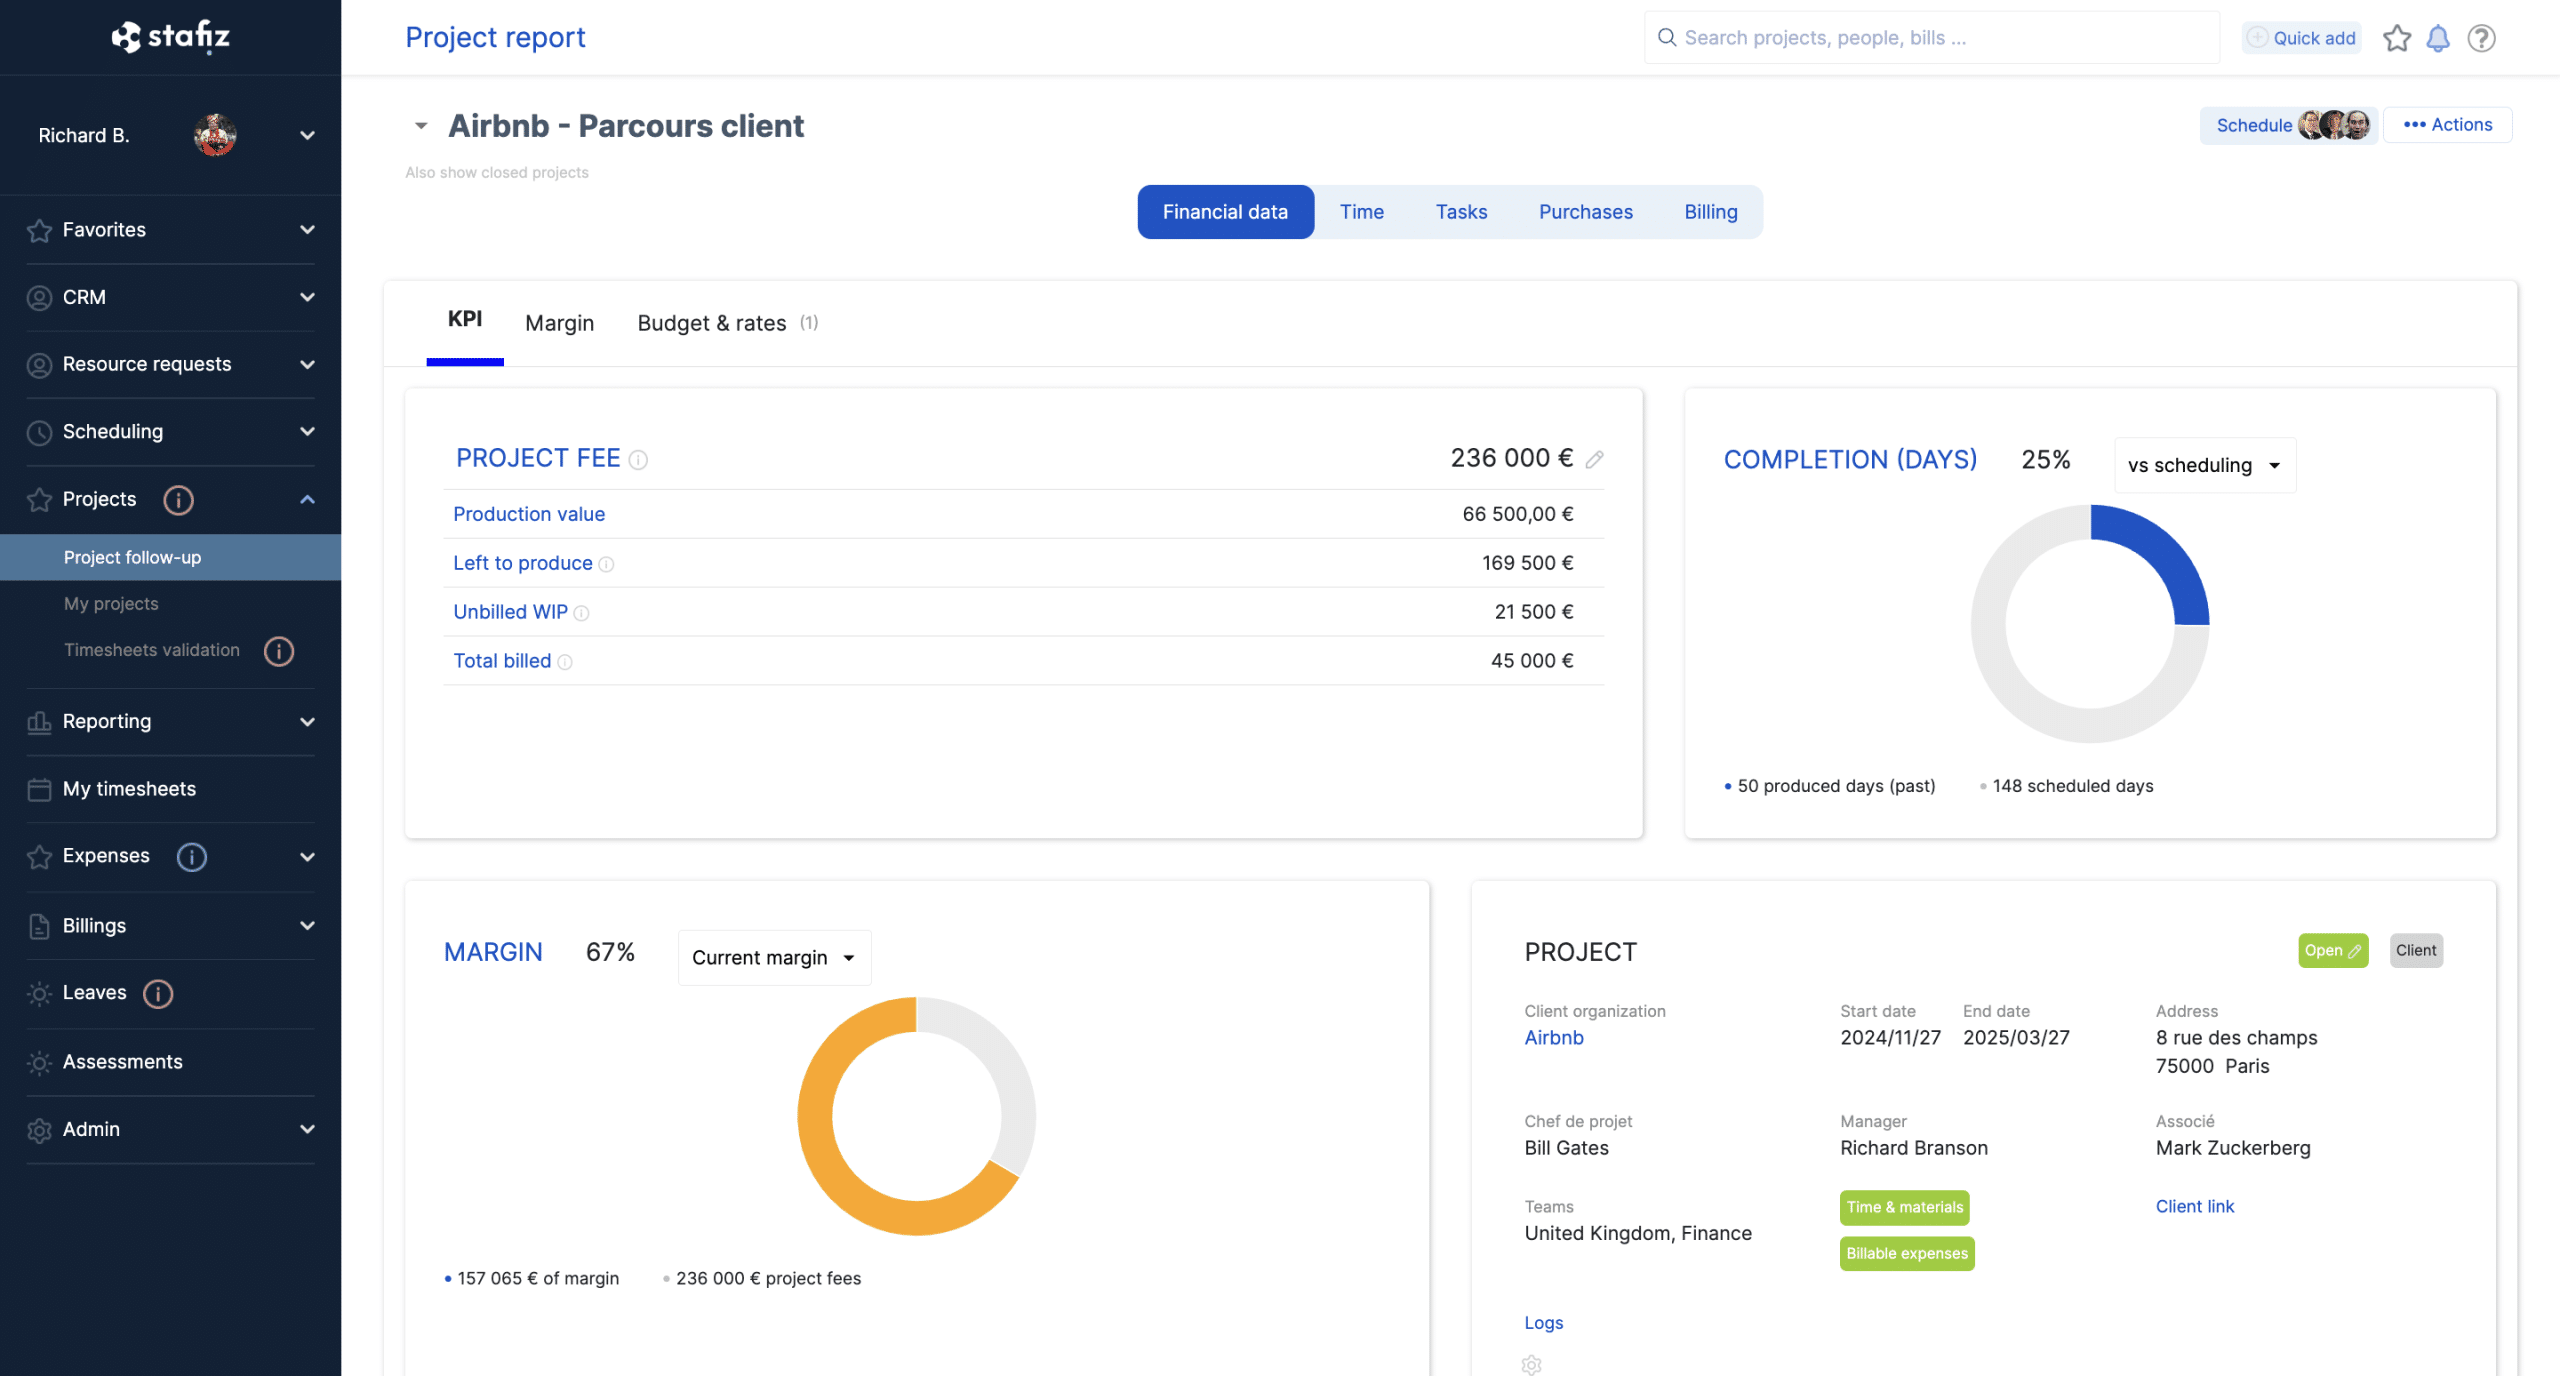Switch comparison to vs scheduling dropdown
Image resolution: width=2560 pixels, height=1376 pixels.
pyautogui.click(x=2203, y=463)
